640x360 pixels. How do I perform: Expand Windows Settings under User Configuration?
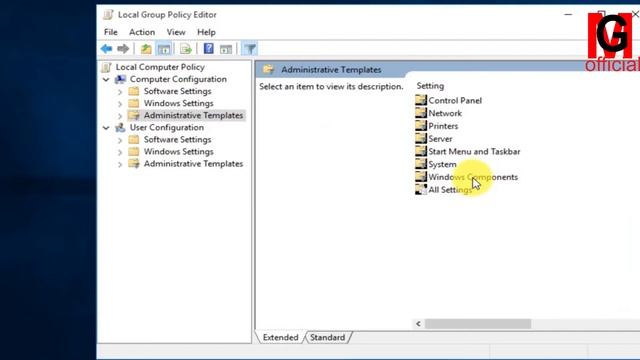tap(120, 152)
